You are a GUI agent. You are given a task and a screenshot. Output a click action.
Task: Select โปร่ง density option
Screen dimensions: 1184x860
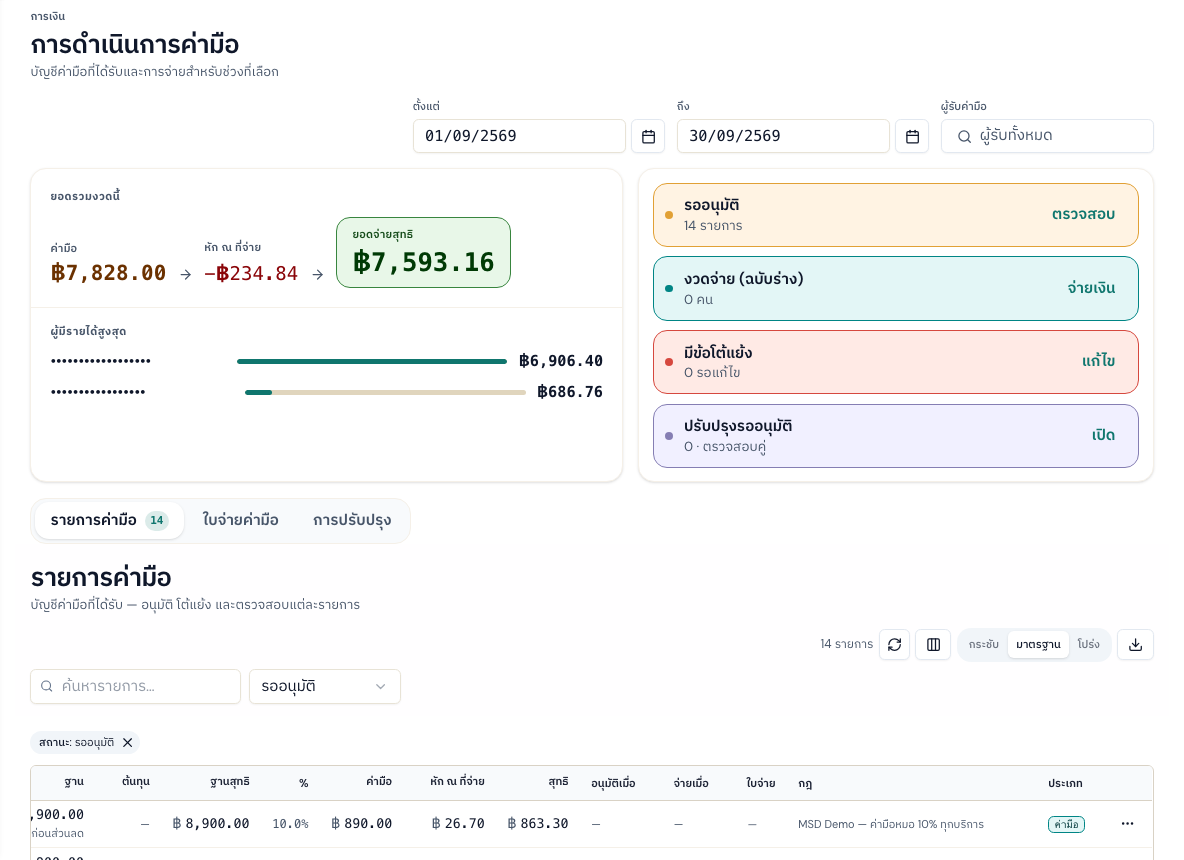pos(1088,645)
